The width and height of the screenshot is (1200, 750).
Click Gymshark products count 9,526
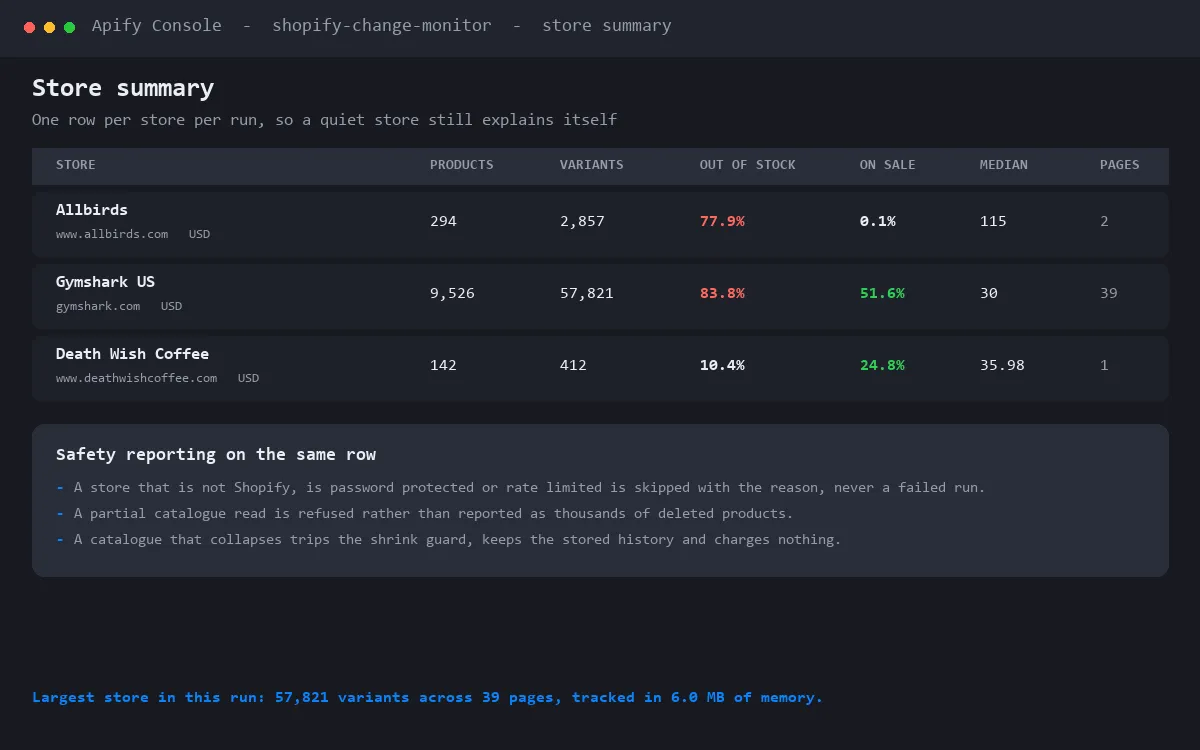pyautogui.click(x=452, y=293)
